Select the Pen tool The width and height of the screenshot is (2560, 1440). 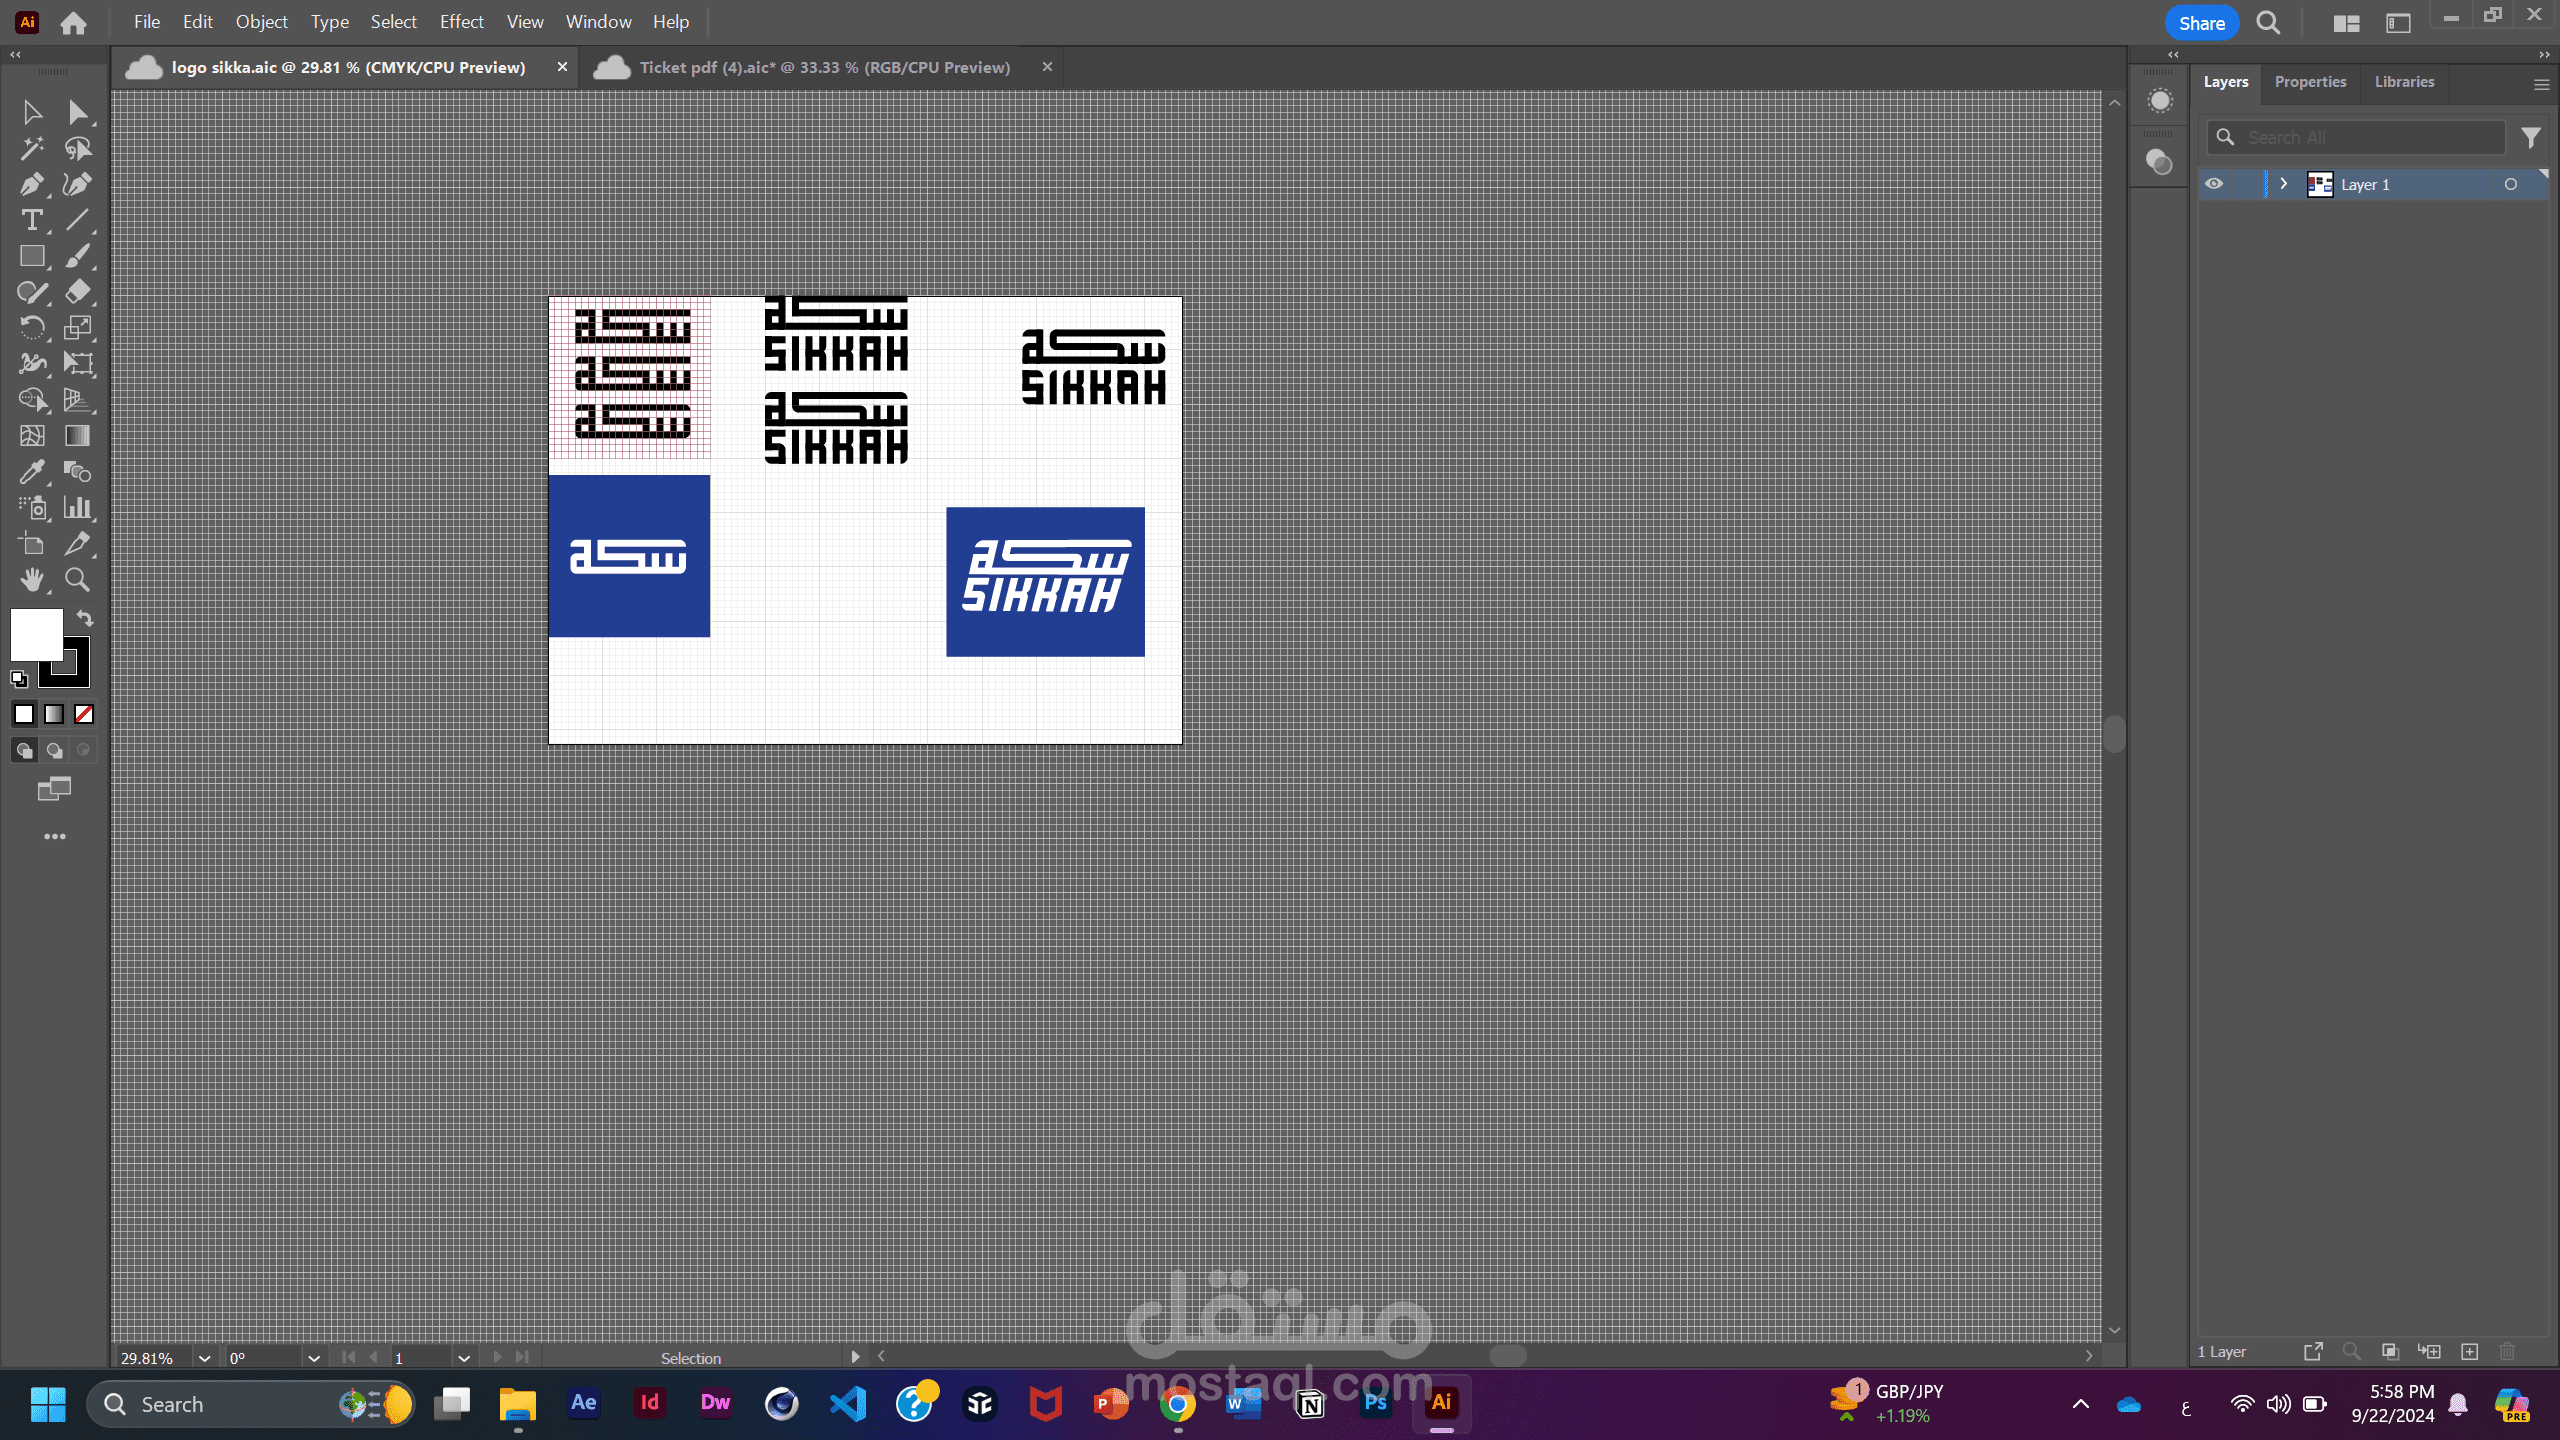click(31, 184)
